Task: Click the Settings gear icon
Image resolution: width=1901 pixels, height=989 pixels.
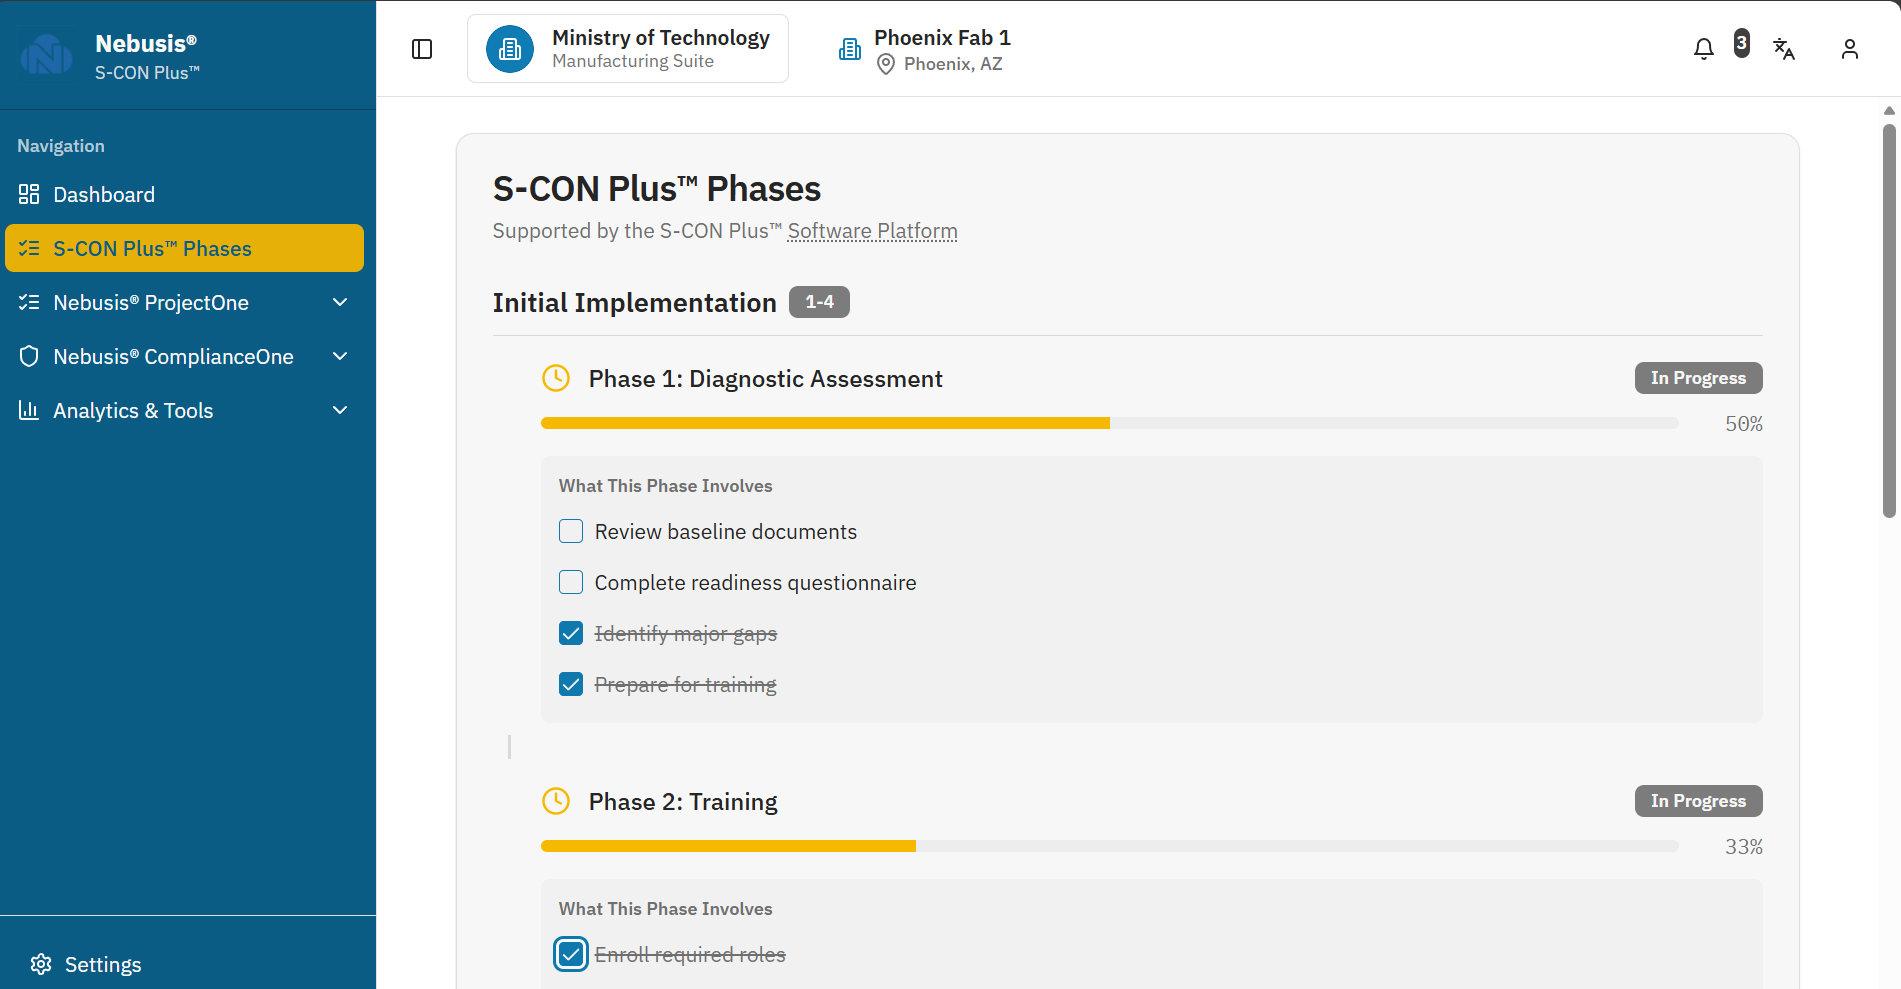Action: click(x=41, y=964)
